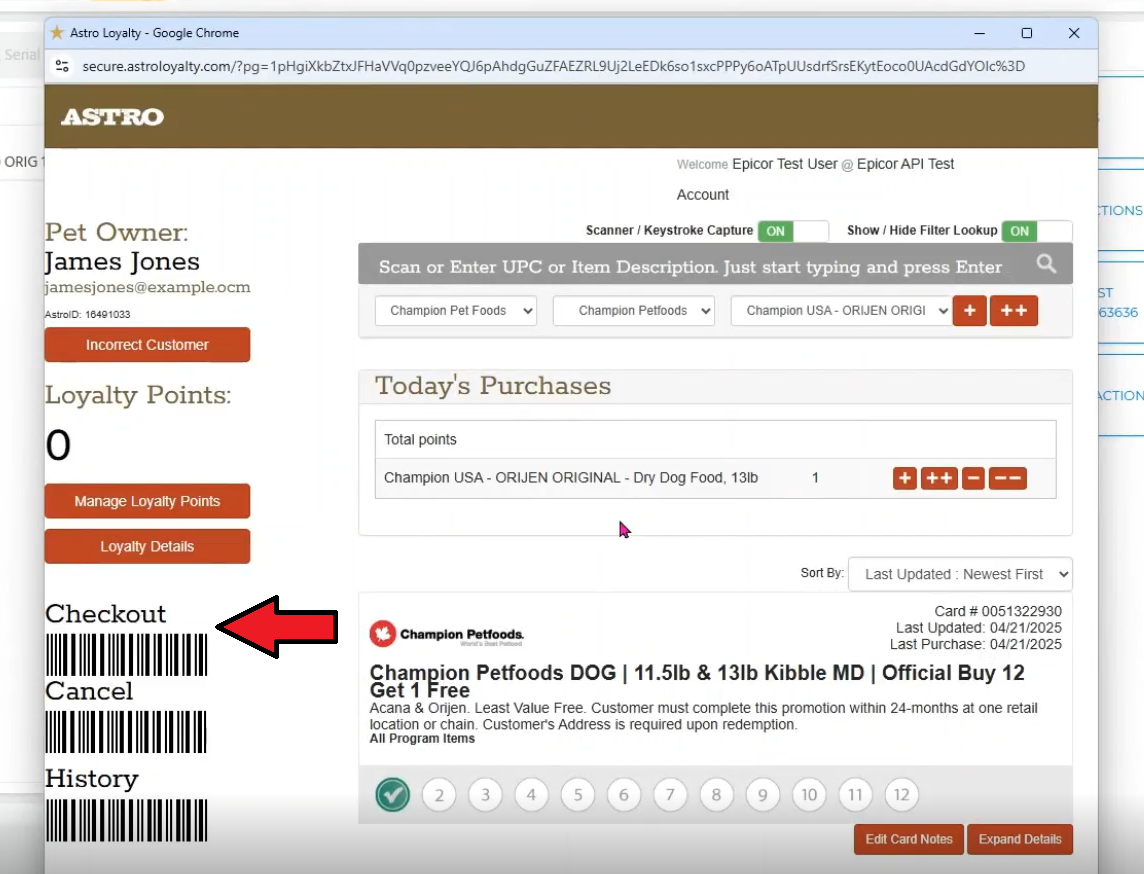
Task: Click the Incorrect Customer button
Action: (x=147, y=345)
